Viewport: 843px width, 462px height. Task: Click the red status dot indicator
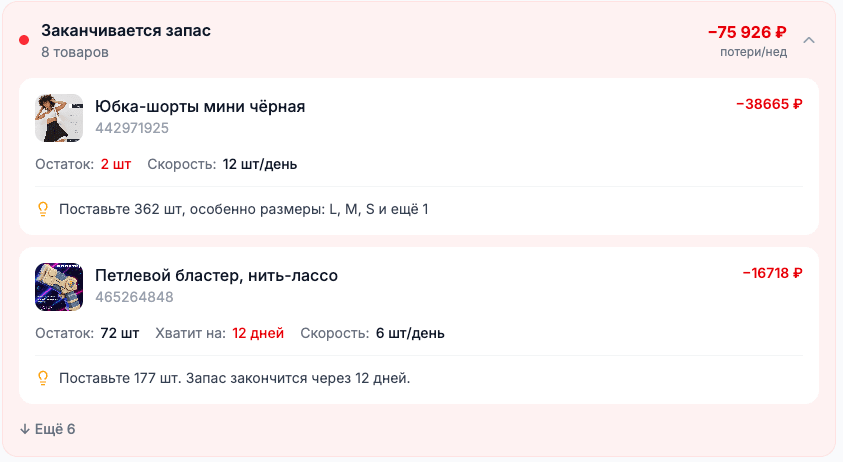click(x=24, y=40)
